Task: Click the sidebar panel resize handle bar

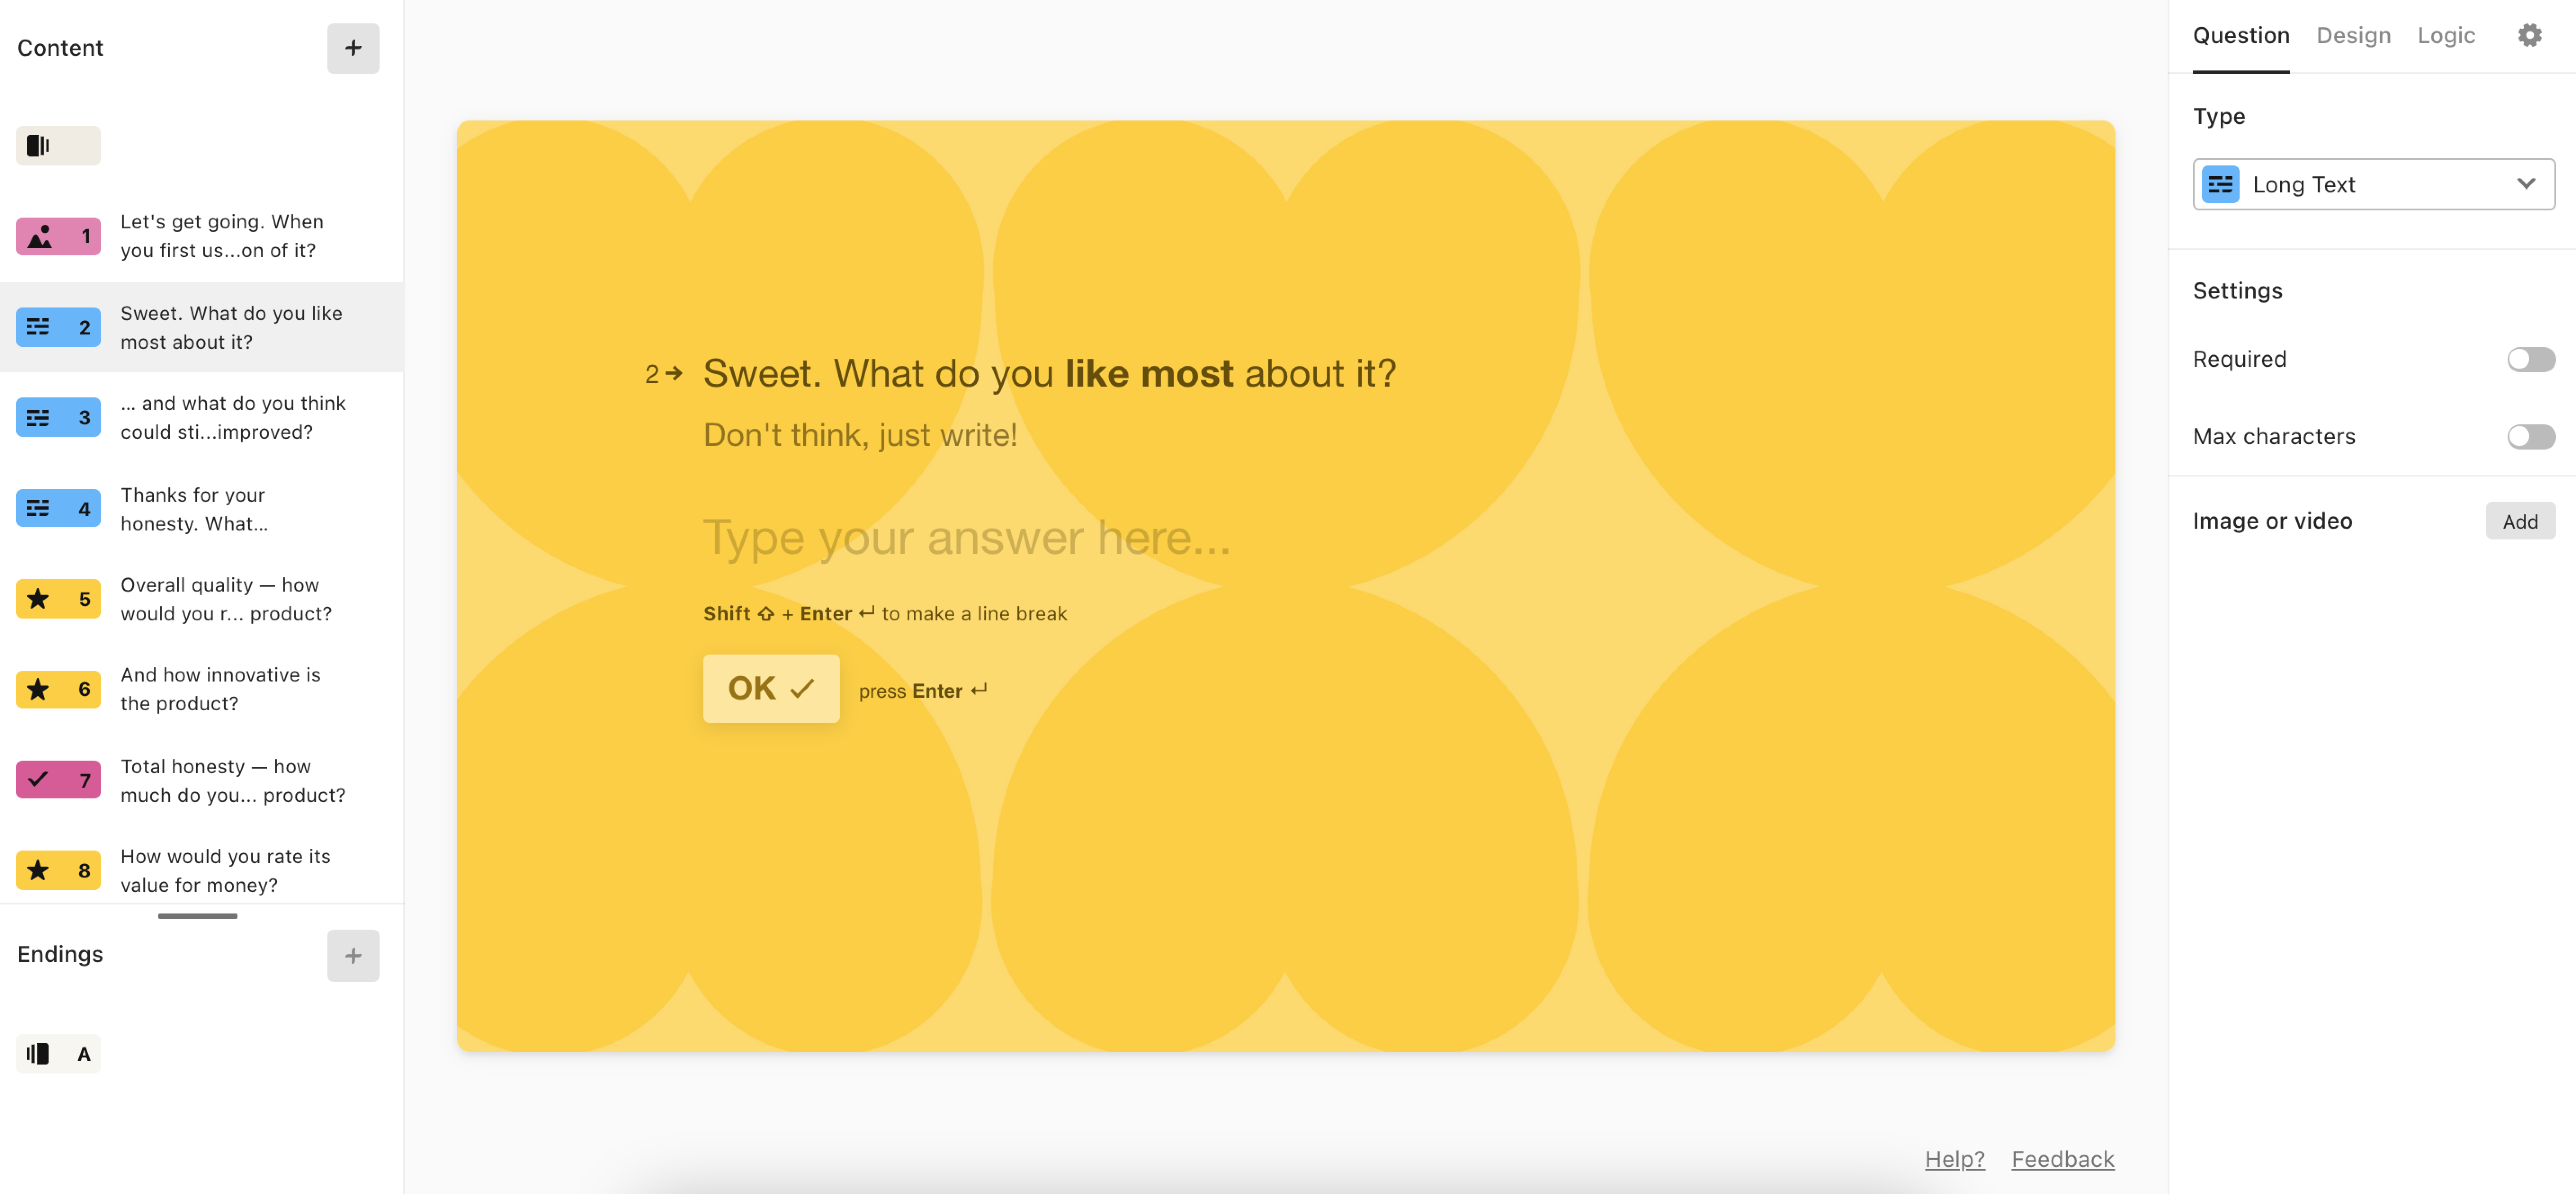Action: click(198, 916)
